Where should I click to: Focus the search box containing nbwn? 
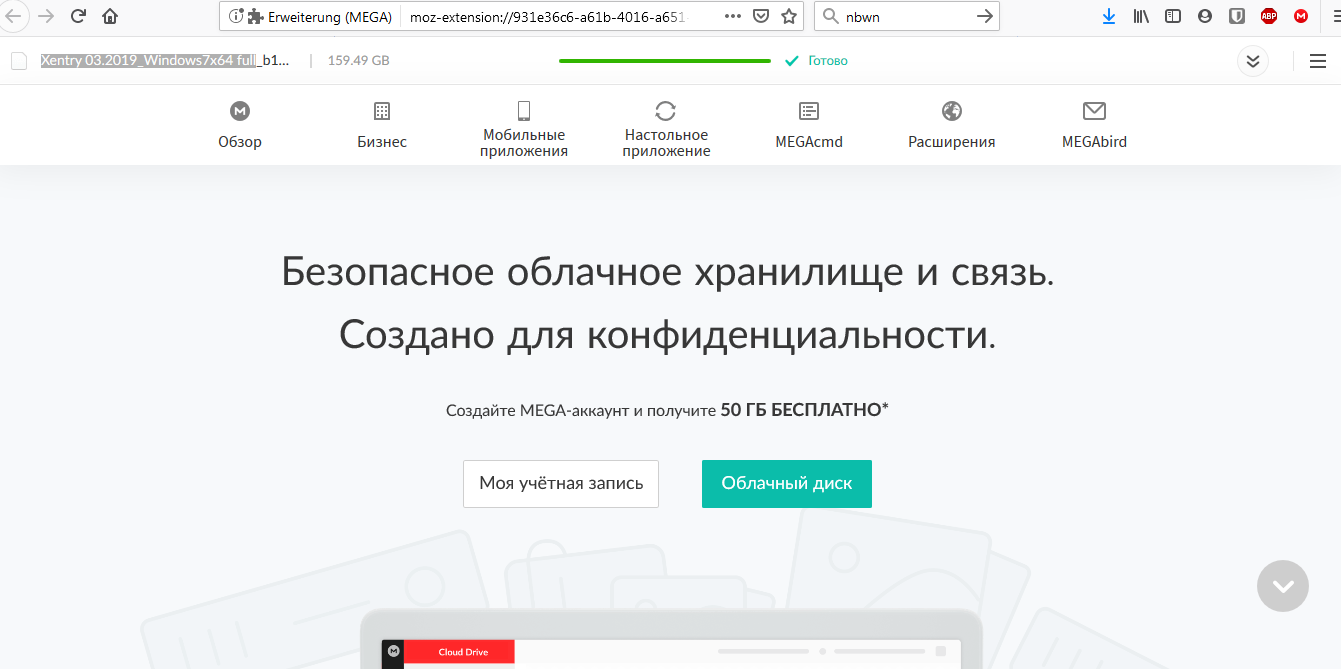pos(906,16)
